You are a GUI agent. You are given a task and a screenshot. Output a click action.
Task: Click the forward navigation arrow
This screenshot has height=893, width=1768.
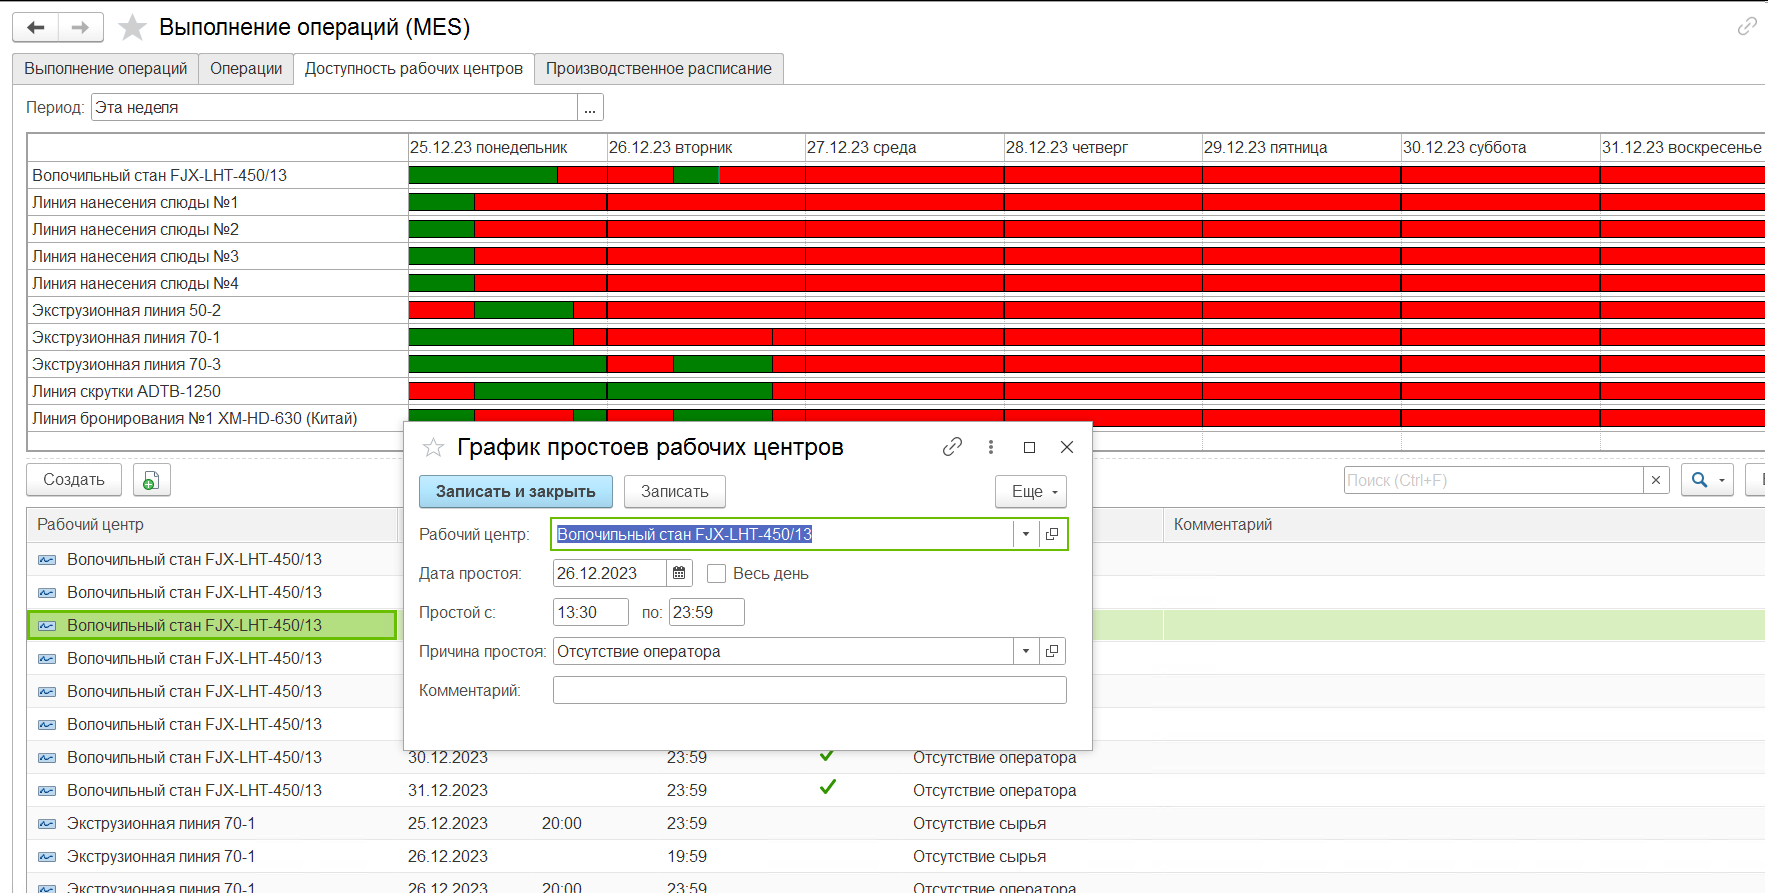pyautogui.click(x=81, y=27)
